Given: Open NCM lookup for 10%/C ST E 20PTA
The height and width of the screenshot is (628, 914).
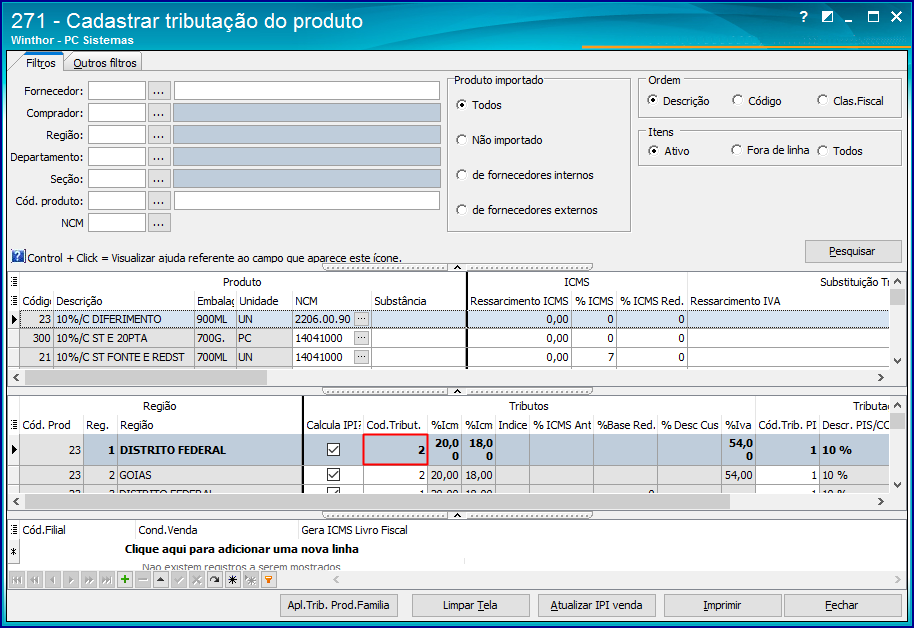Looking at the screenshot, I should click(361, 338).
